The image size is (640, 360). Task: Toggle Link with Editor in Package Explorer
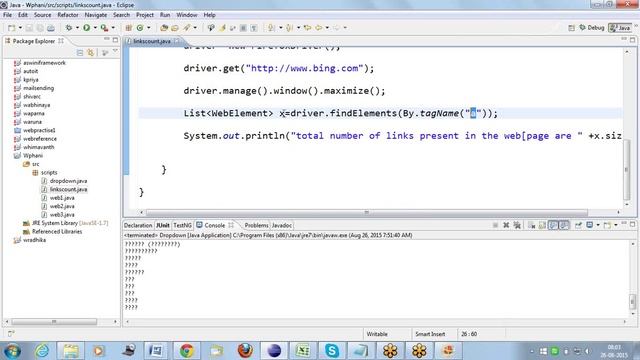[91, 53]
